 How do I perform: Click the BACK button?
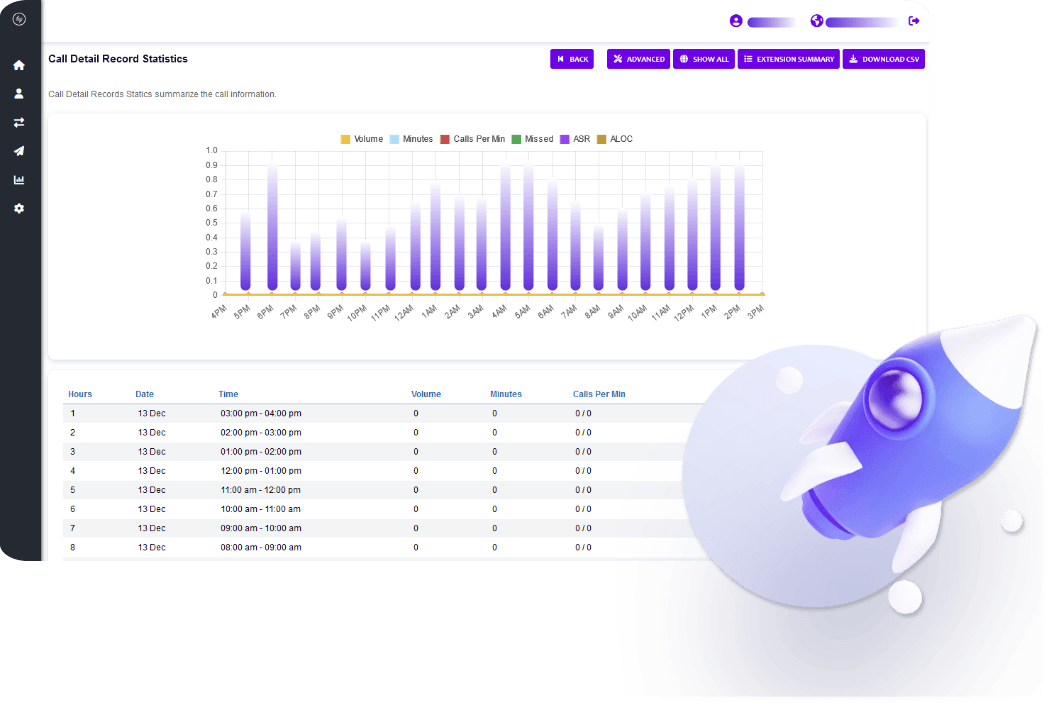point(572,59)
